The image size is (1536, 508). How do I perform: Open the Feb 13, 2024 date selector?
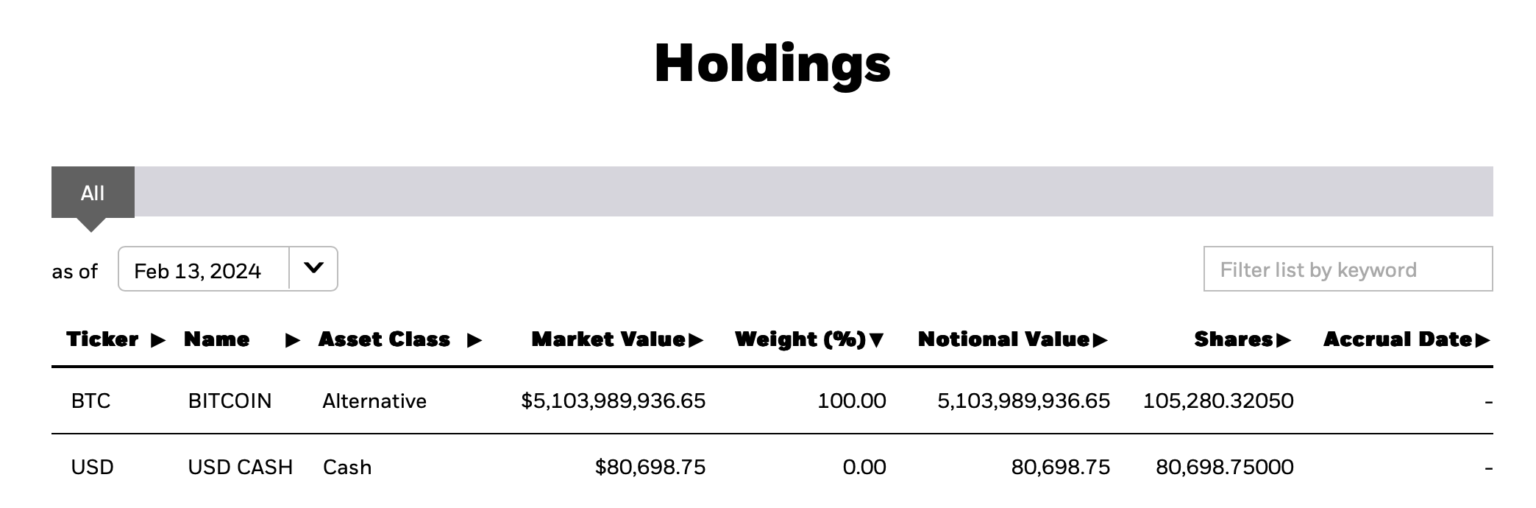click(x=198, y=270)
